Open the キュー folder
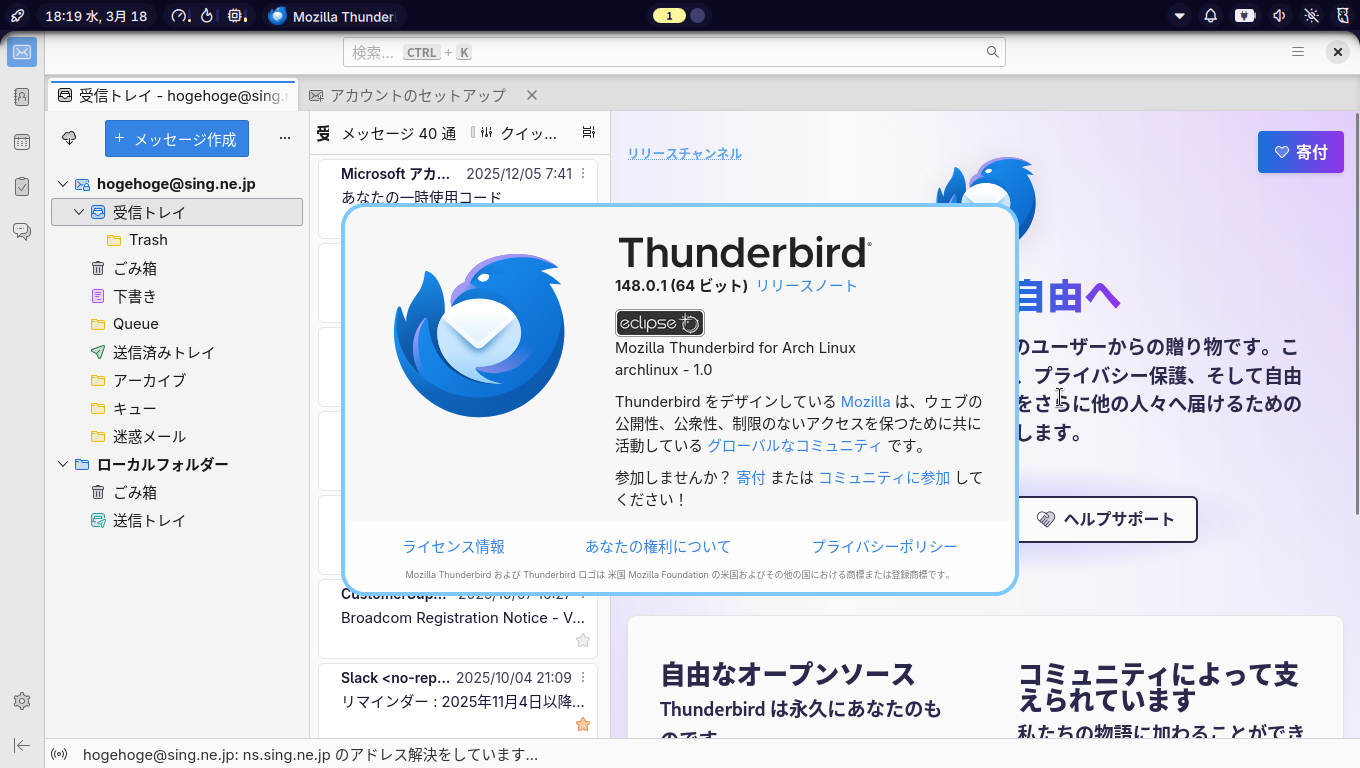The height and width of the screenshot is (768, 1360). [x=177, y=408]
